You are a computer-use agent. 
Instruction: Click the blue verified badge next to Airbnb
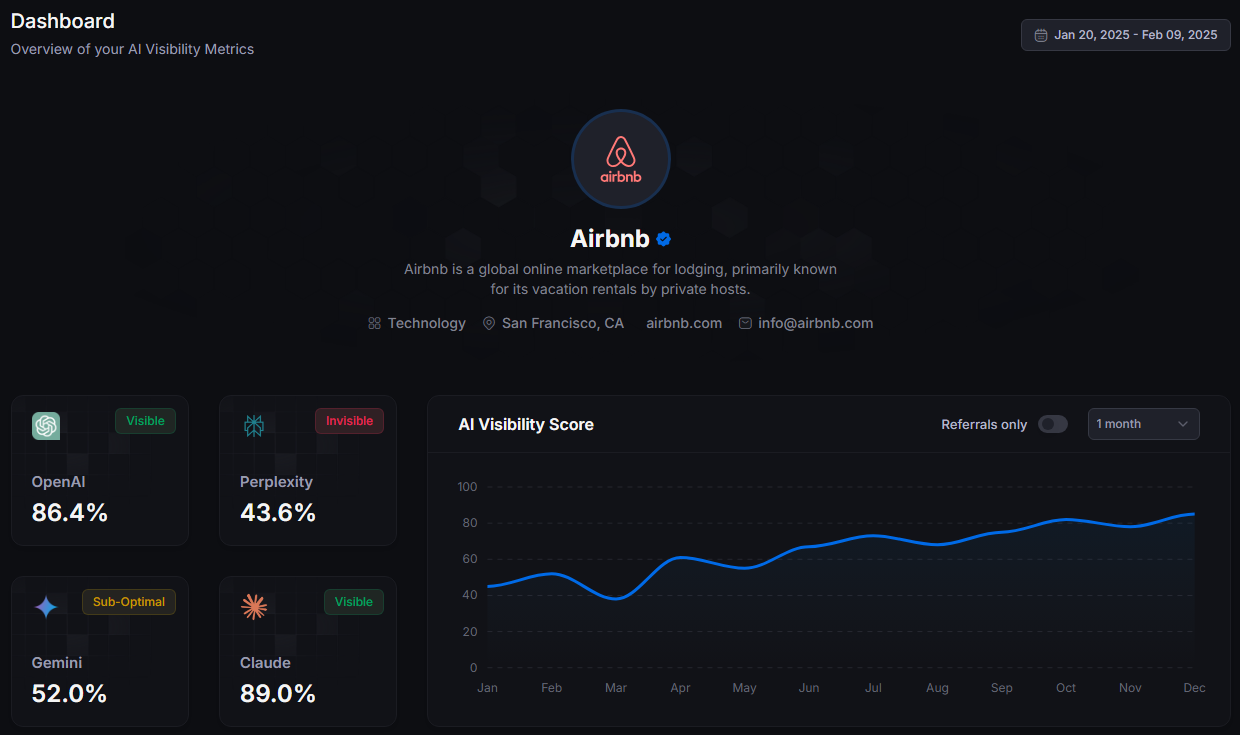(x=664, y=239)
